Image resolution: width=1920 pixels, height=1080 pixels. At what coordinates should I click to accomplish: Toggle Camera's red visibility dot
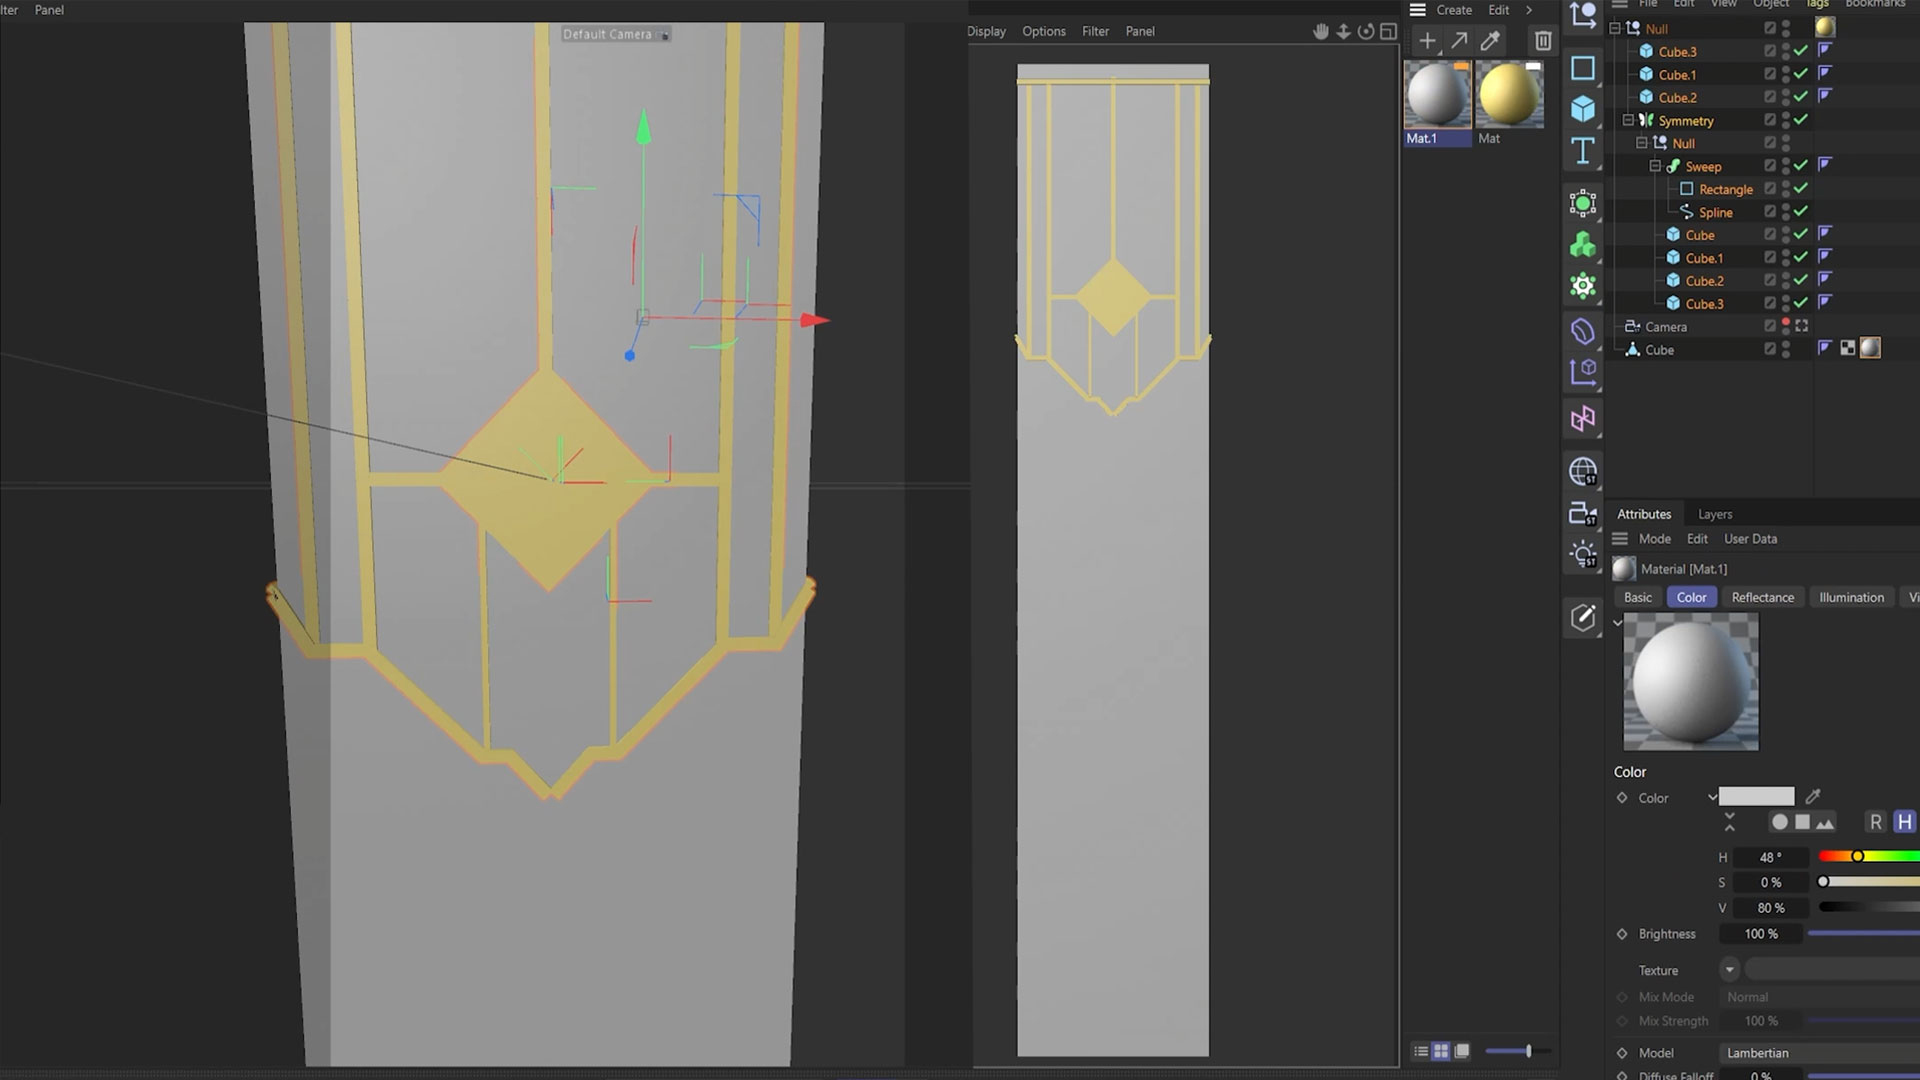[1786, 322]
